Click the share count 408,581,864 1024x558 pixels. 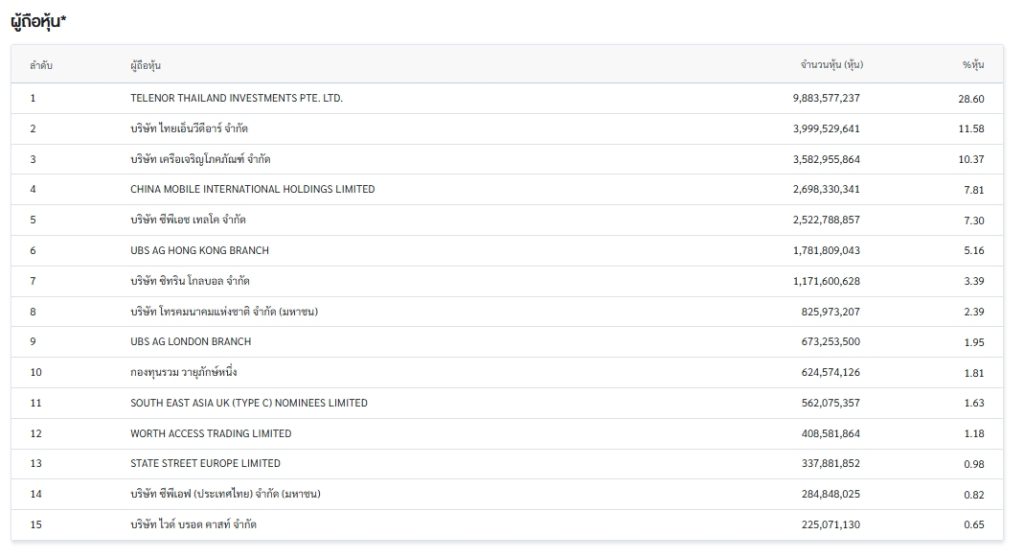(x=831, y=433)
